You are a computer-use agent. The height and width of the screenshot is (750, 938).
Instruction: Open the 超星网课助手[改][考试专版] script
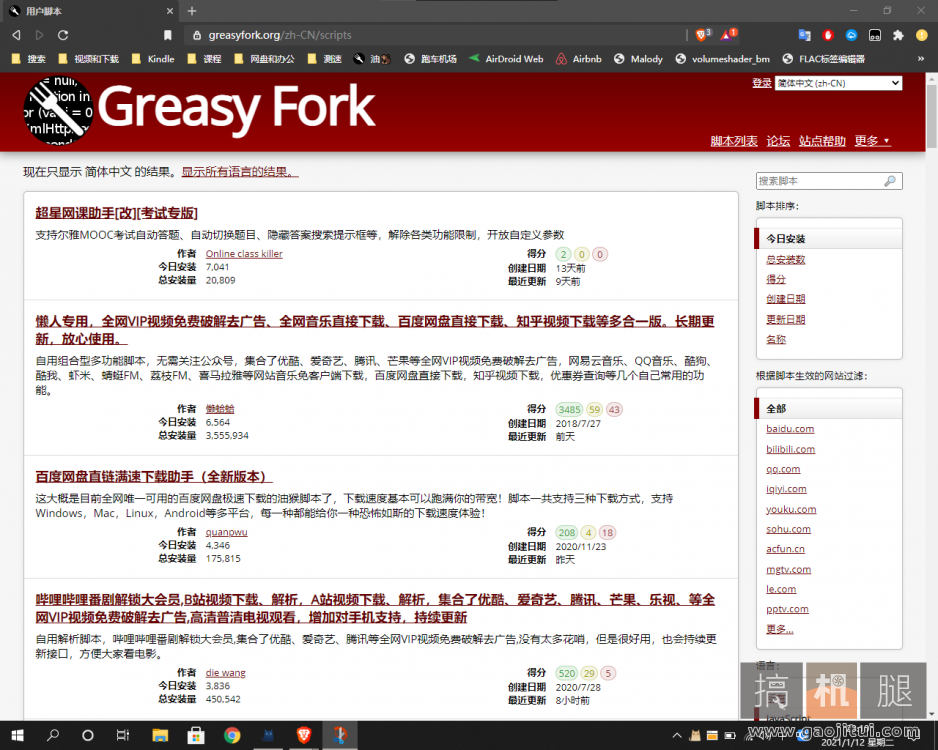click(117, 213)
